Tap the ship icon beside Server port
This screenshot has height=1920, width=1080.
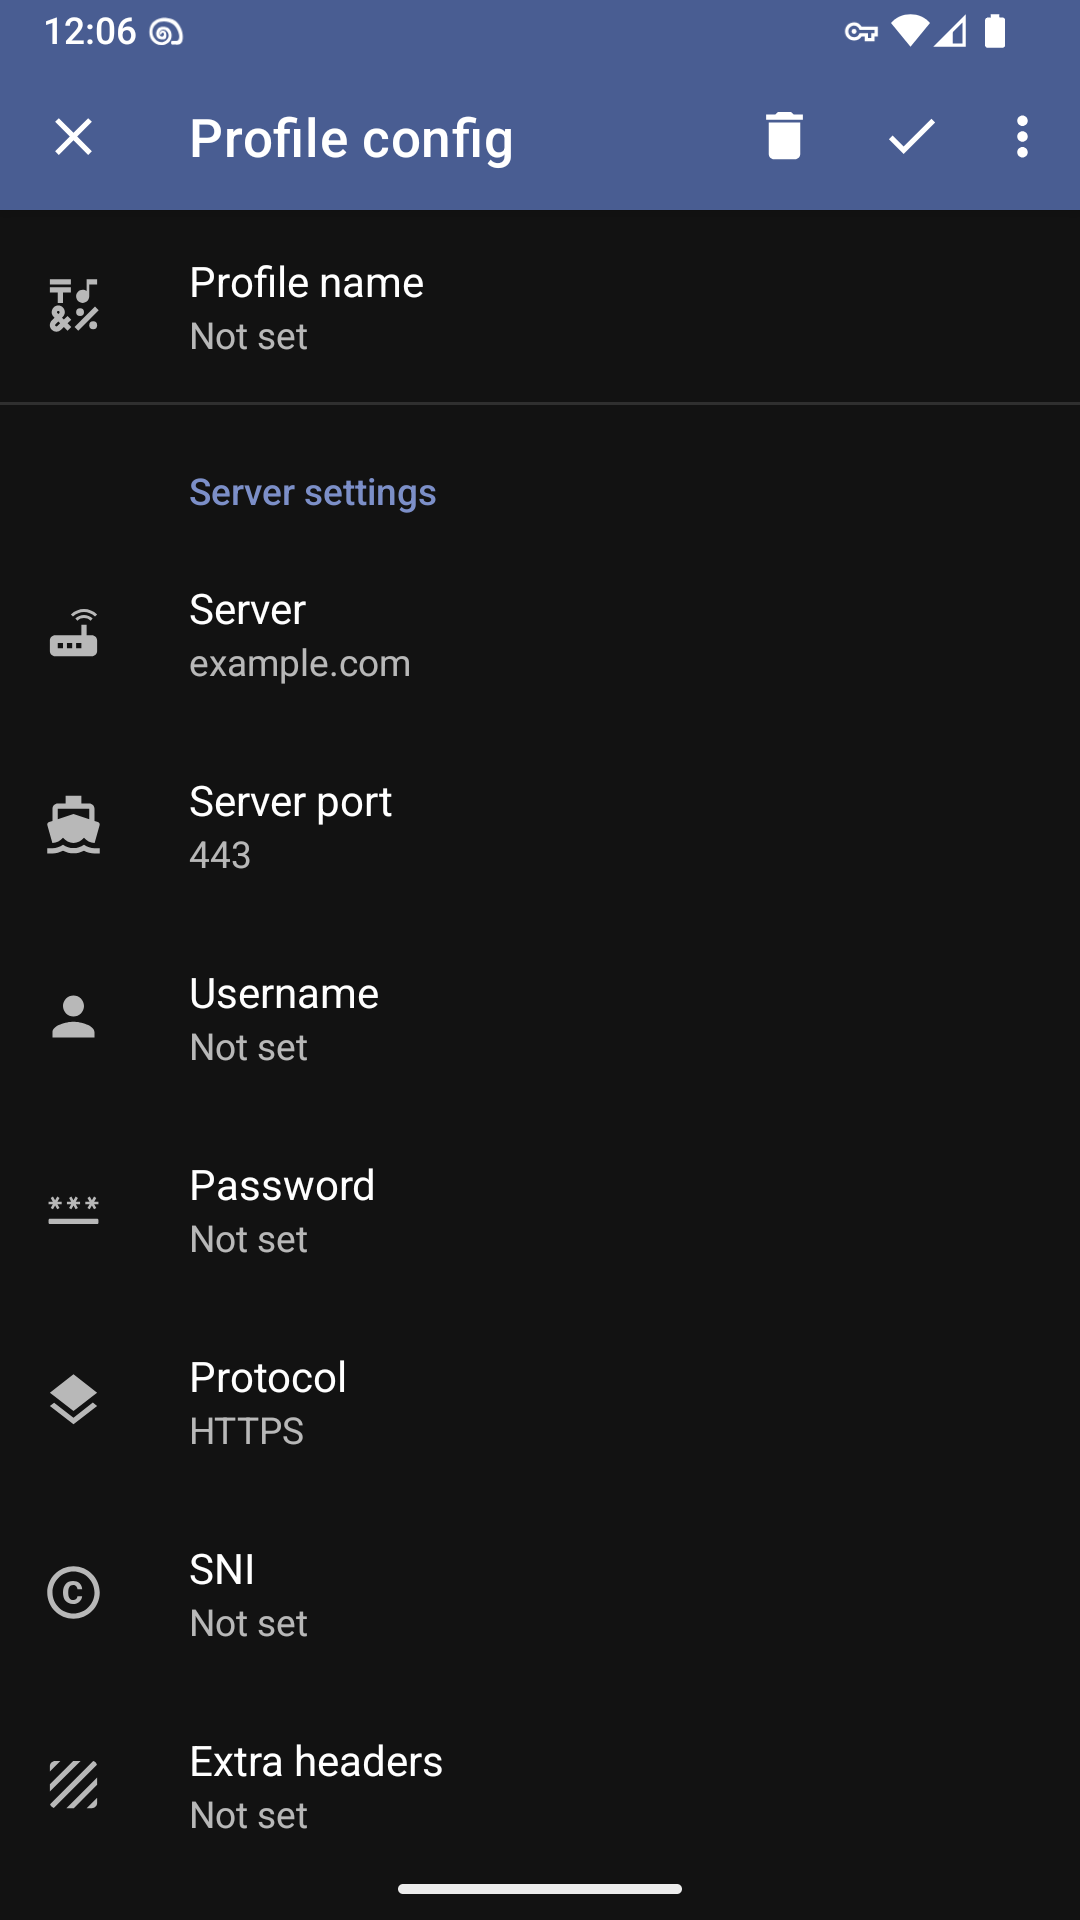click(73, 825)
